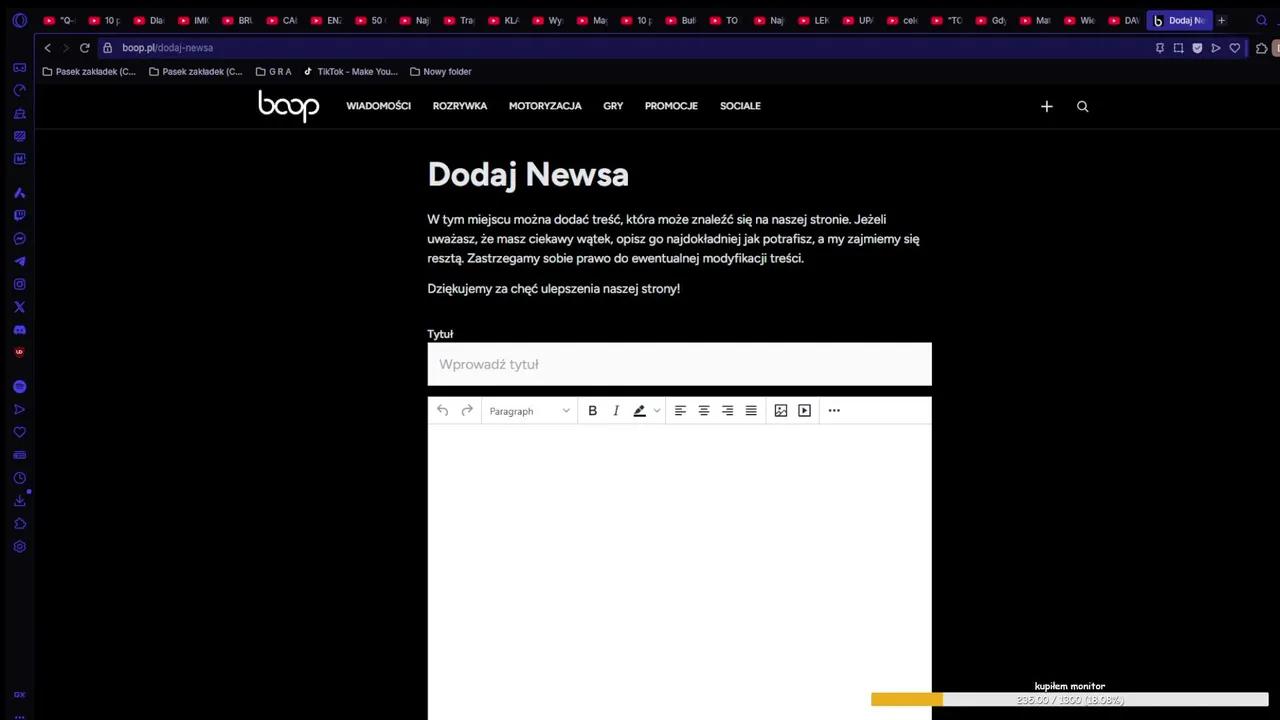Insert an image into the editor
The height and width of the screenshot is (720, 1280).
pos(781,411)
